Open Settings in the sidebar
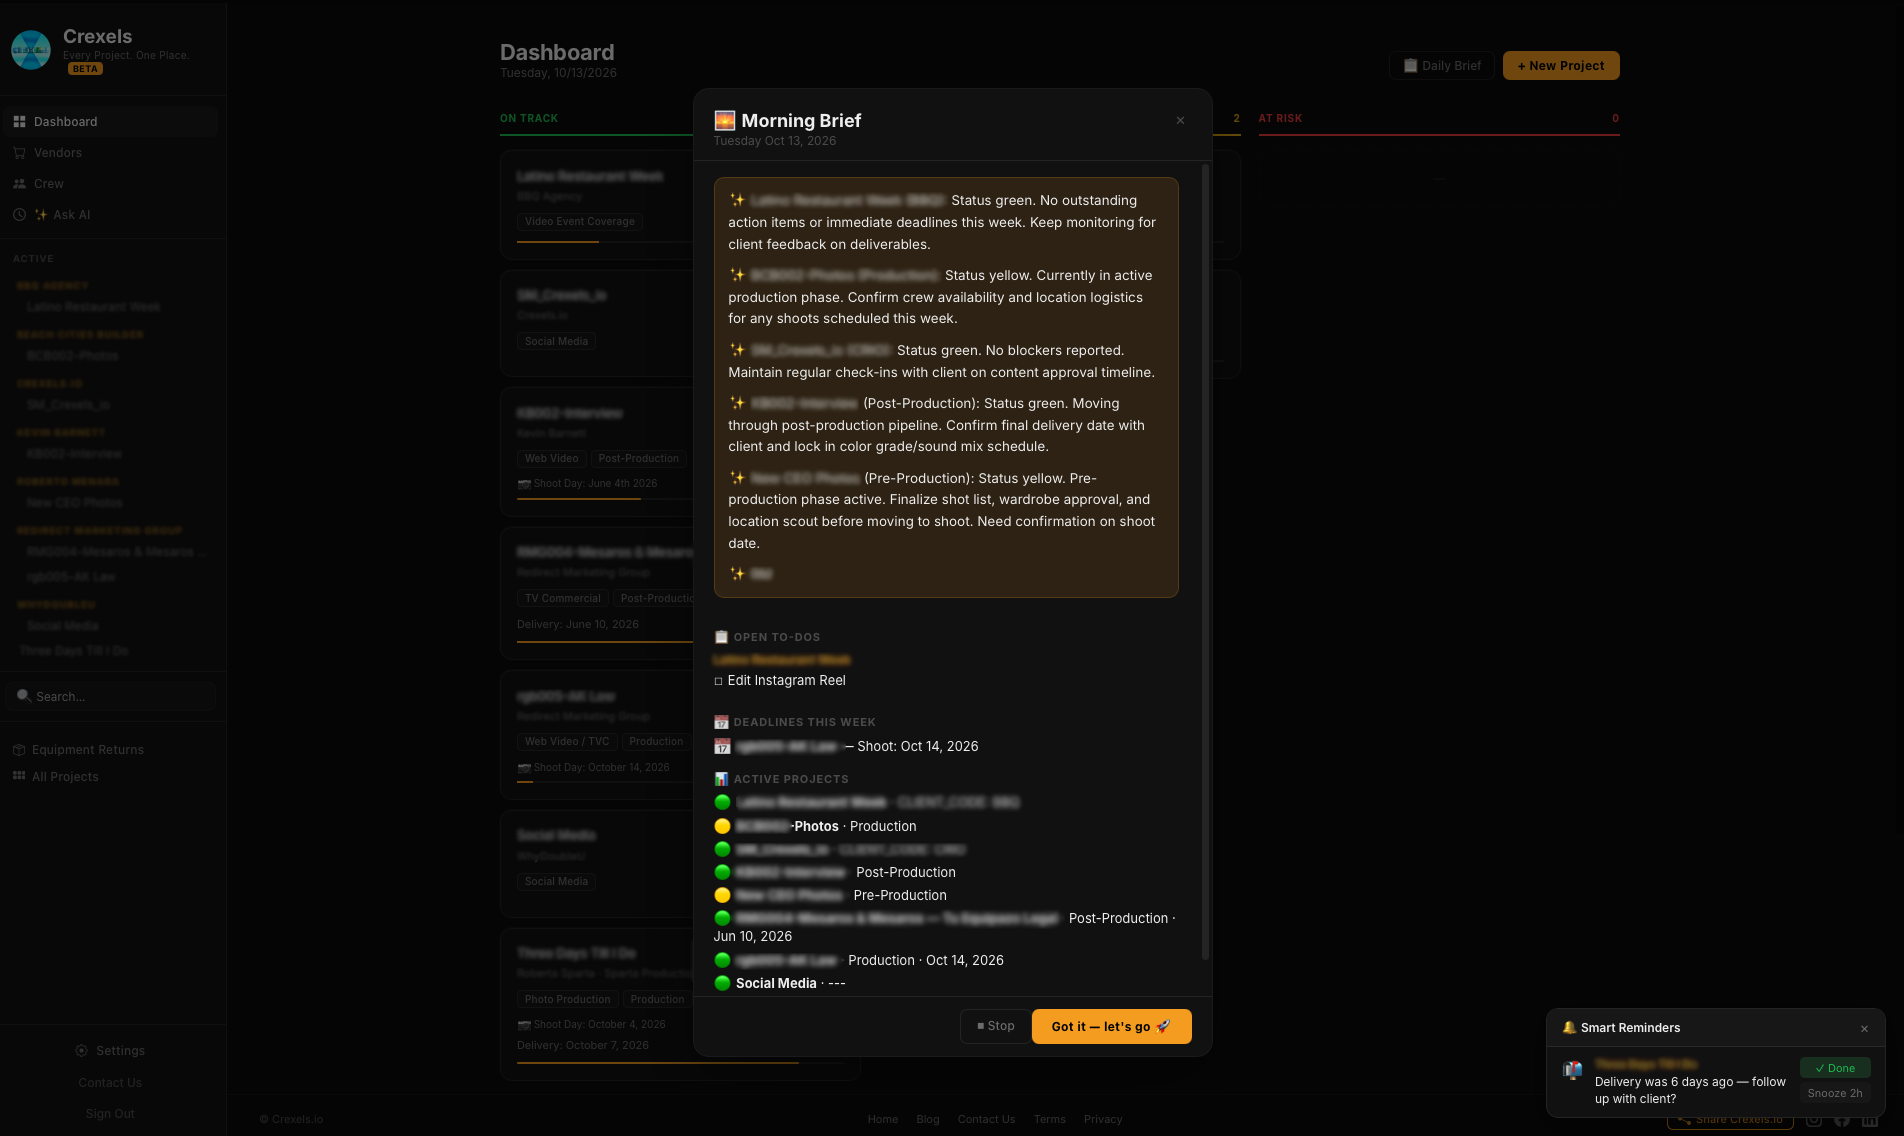 [x=110, y=1051]
